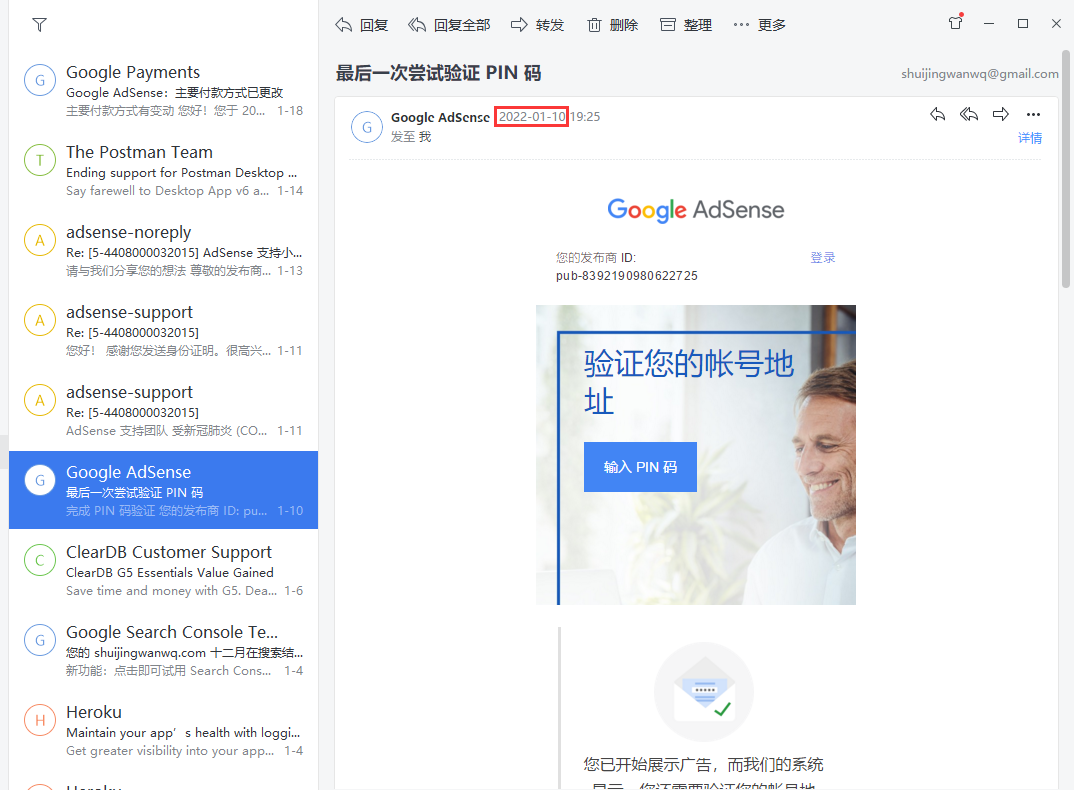
Task: Click the filter funnel icon
Action: 39,25
